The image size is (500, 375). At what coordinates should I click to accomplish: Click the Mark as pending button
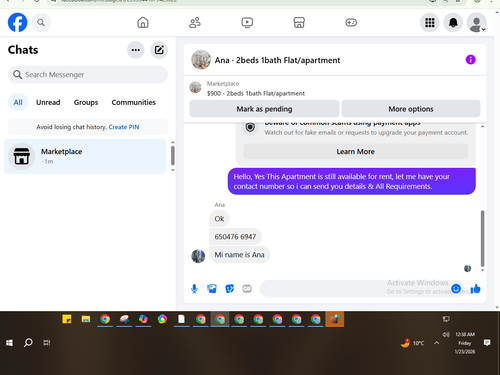(x=264, y=109)
